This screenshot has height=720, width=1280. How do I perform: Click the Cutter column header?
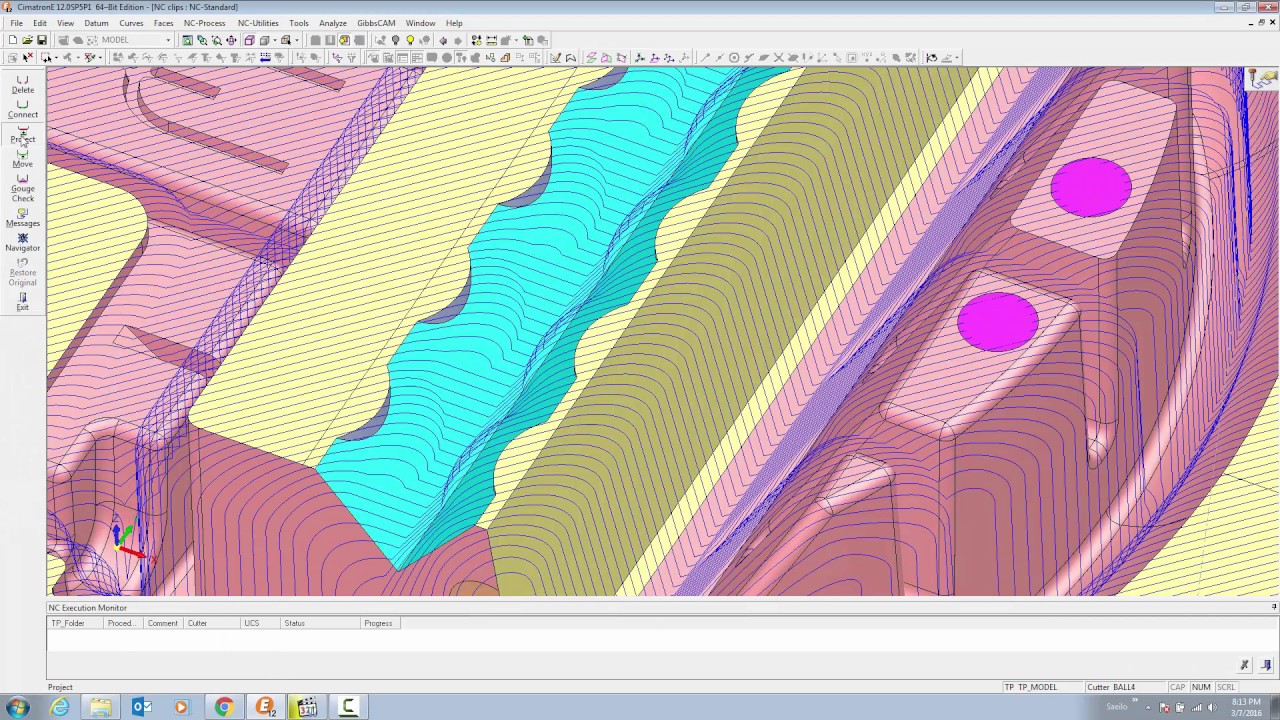click(x=212, y=623)
